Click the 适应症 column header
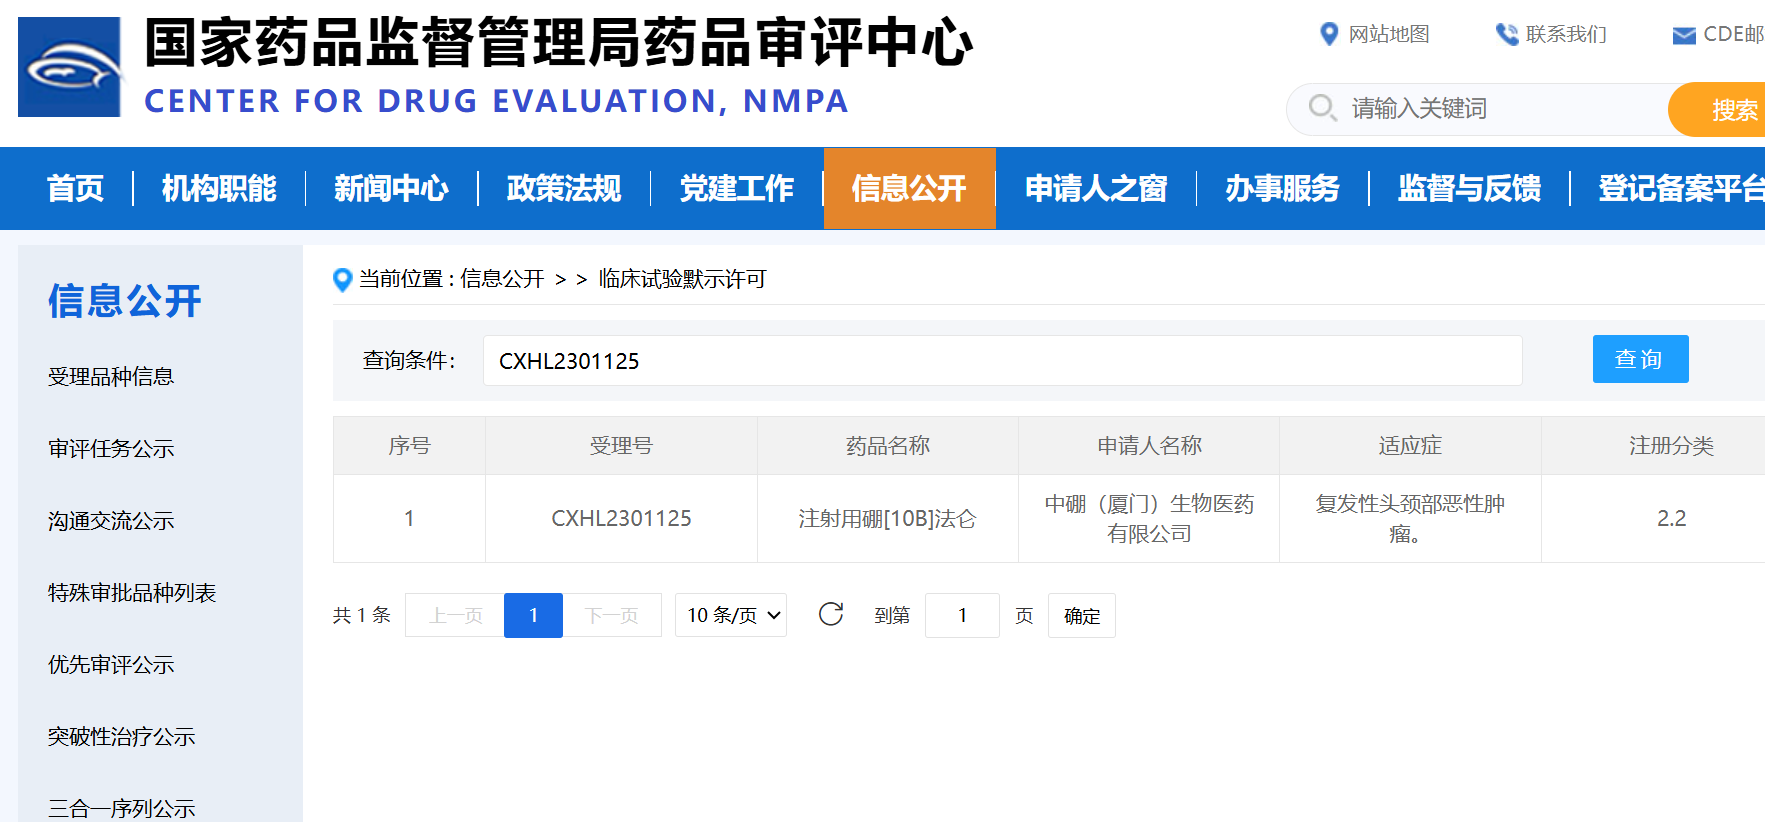Screen dimensions: 1765x822 [1410, 446]
